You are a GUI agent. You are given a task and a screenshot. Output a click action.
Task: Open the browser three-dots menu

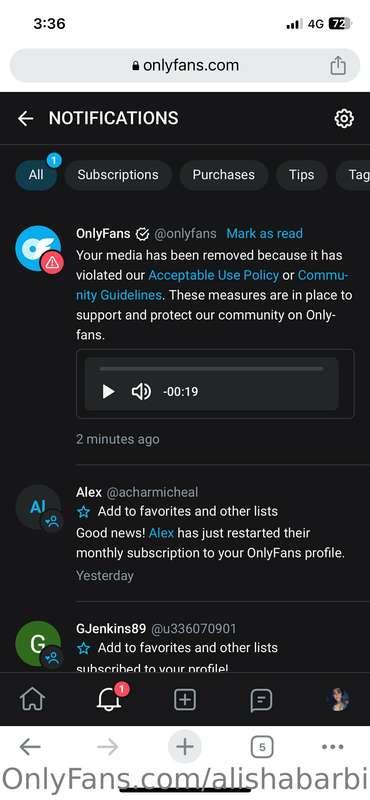click(x=333, y=747)
